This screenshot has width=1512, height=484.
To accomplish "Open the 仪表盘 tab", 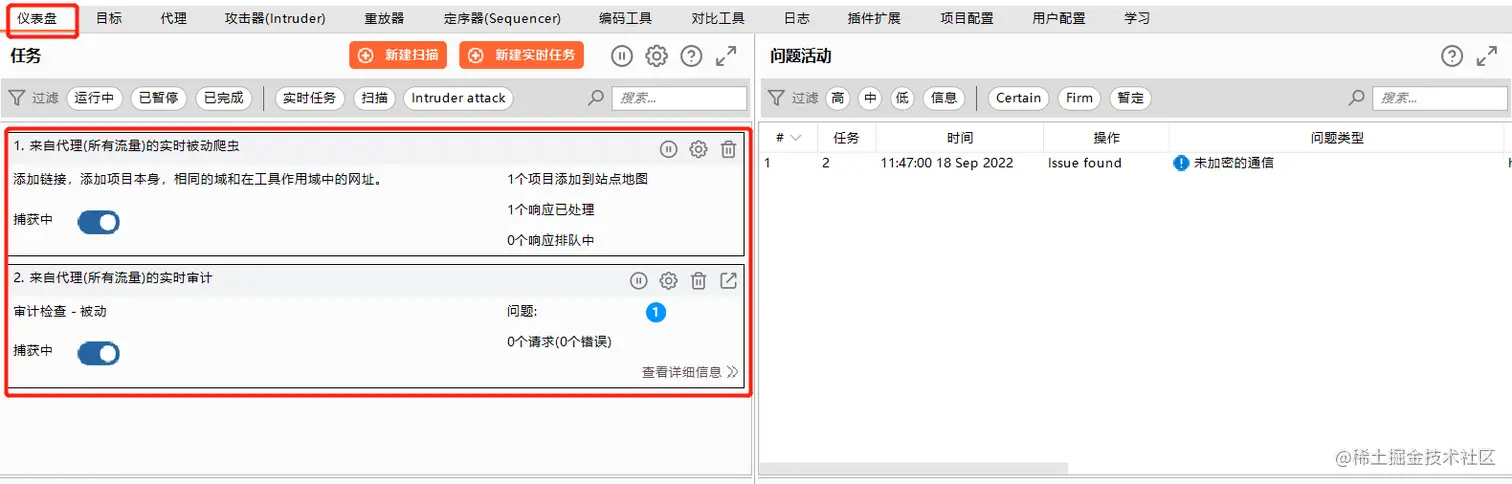I will [38, 19].
